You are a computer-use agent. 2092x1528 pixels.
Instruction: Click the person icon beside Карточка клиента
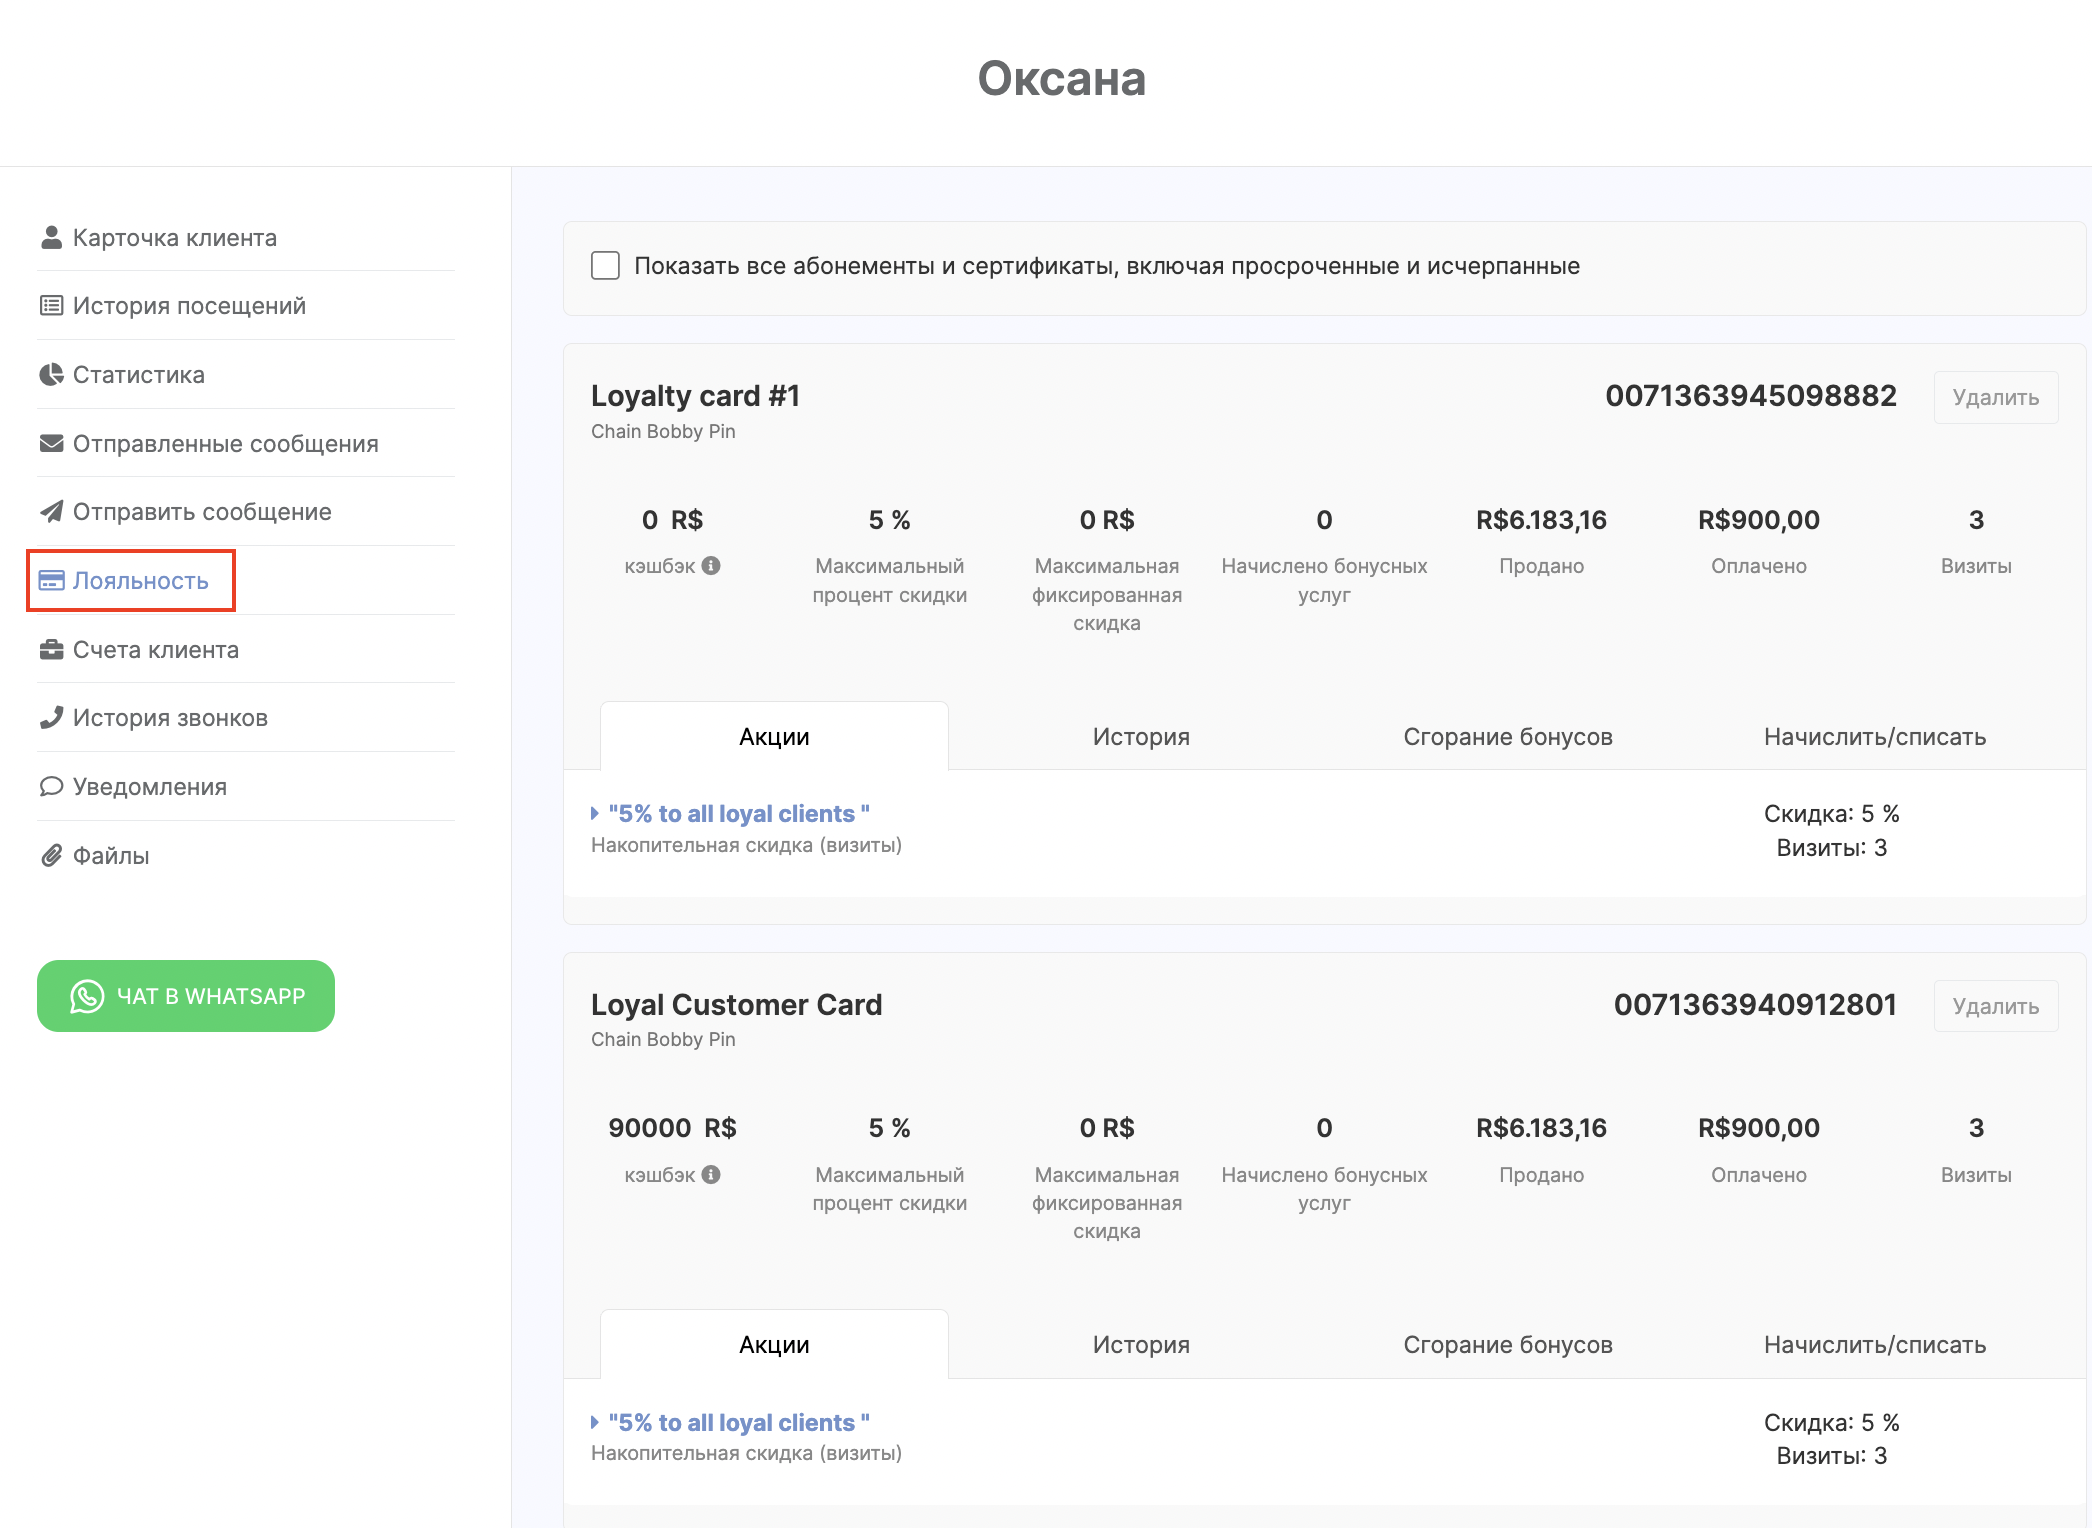click(x=51, y=237)
